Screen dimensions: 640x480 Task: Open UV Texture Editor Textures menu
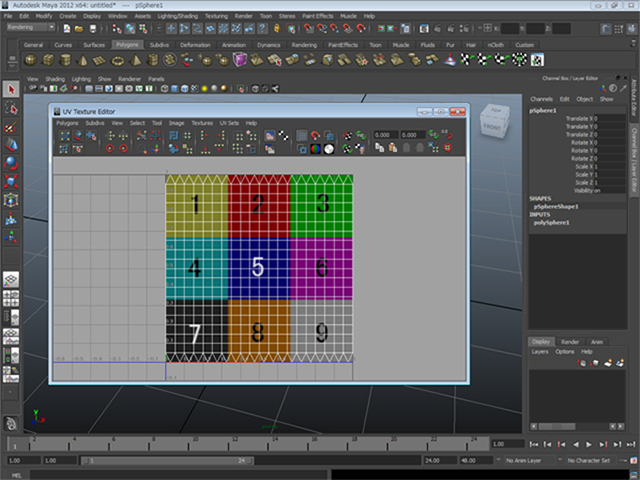(x=202, y=123)
